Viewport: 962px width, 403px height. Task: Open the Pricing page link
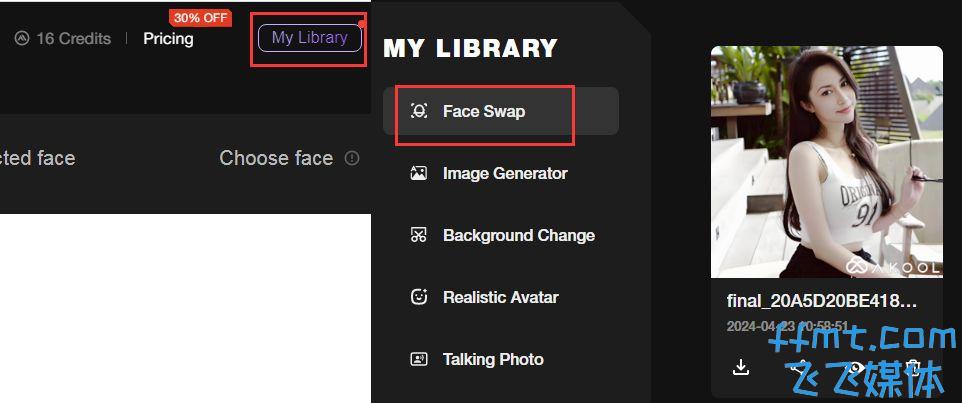point(168,38)
